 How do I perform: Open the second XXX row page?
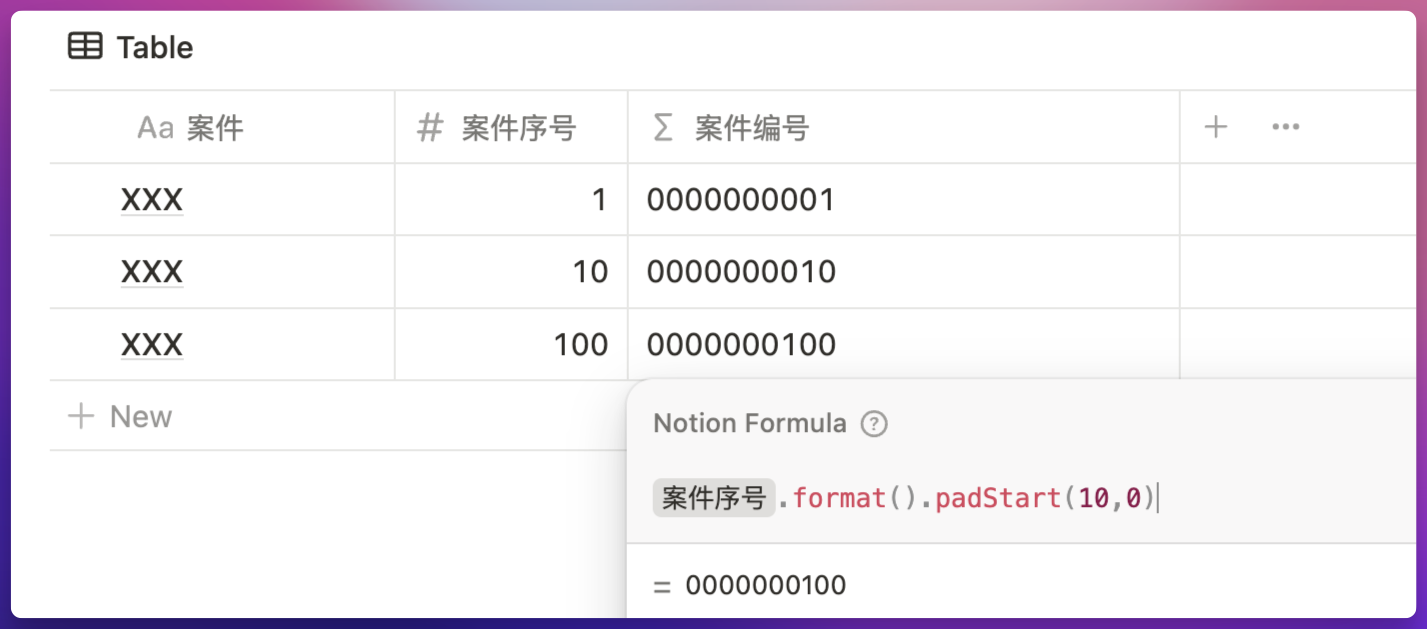click(x=152, y=272)
